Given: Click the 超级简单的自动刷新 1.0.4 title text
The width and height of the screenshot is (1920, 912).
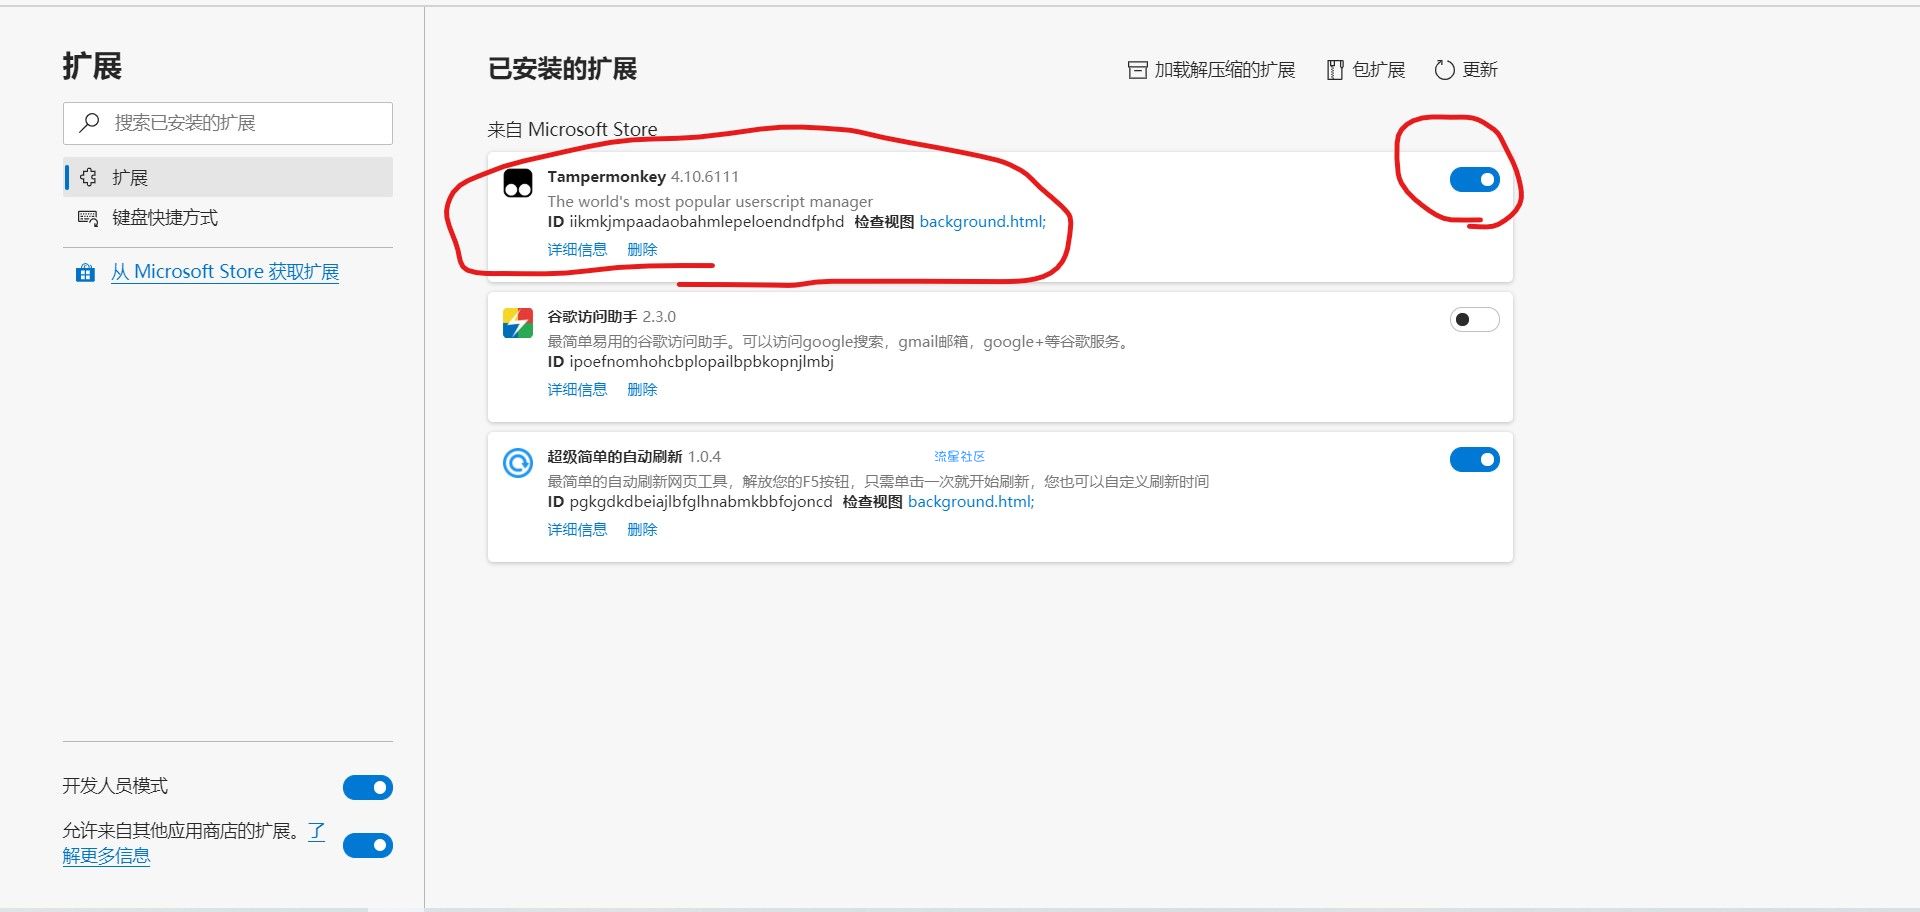Looking at the screenshot, I should (x=634, y=457).
